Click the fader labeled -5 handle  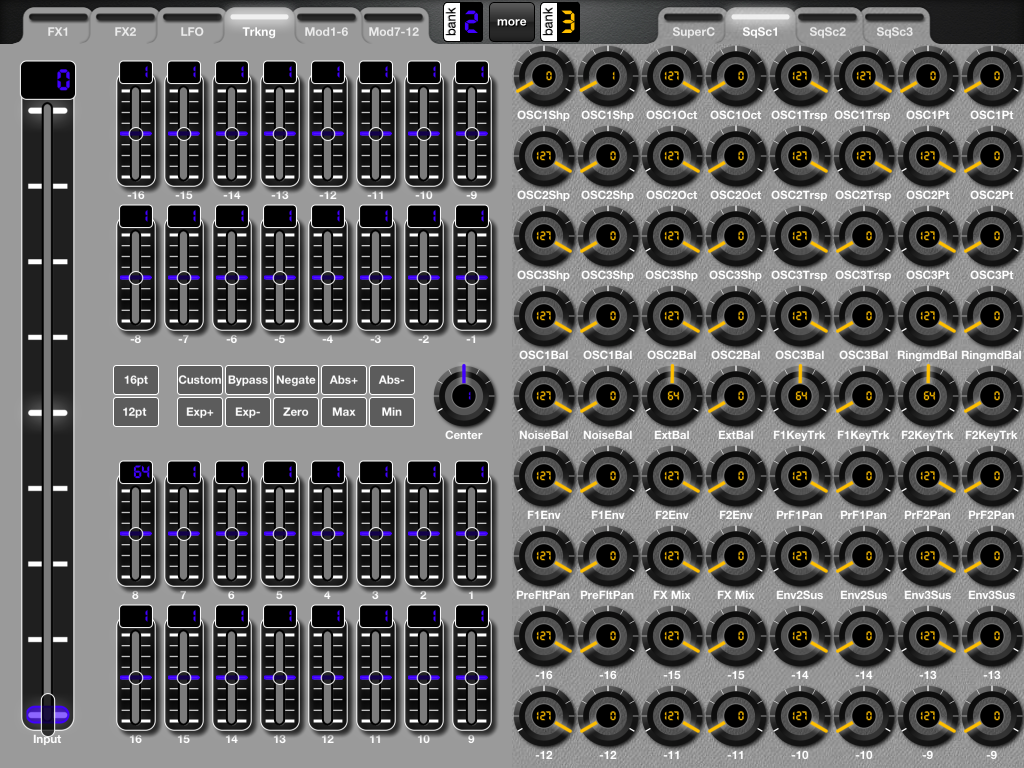pyautogui.click(x=280, y=278)
